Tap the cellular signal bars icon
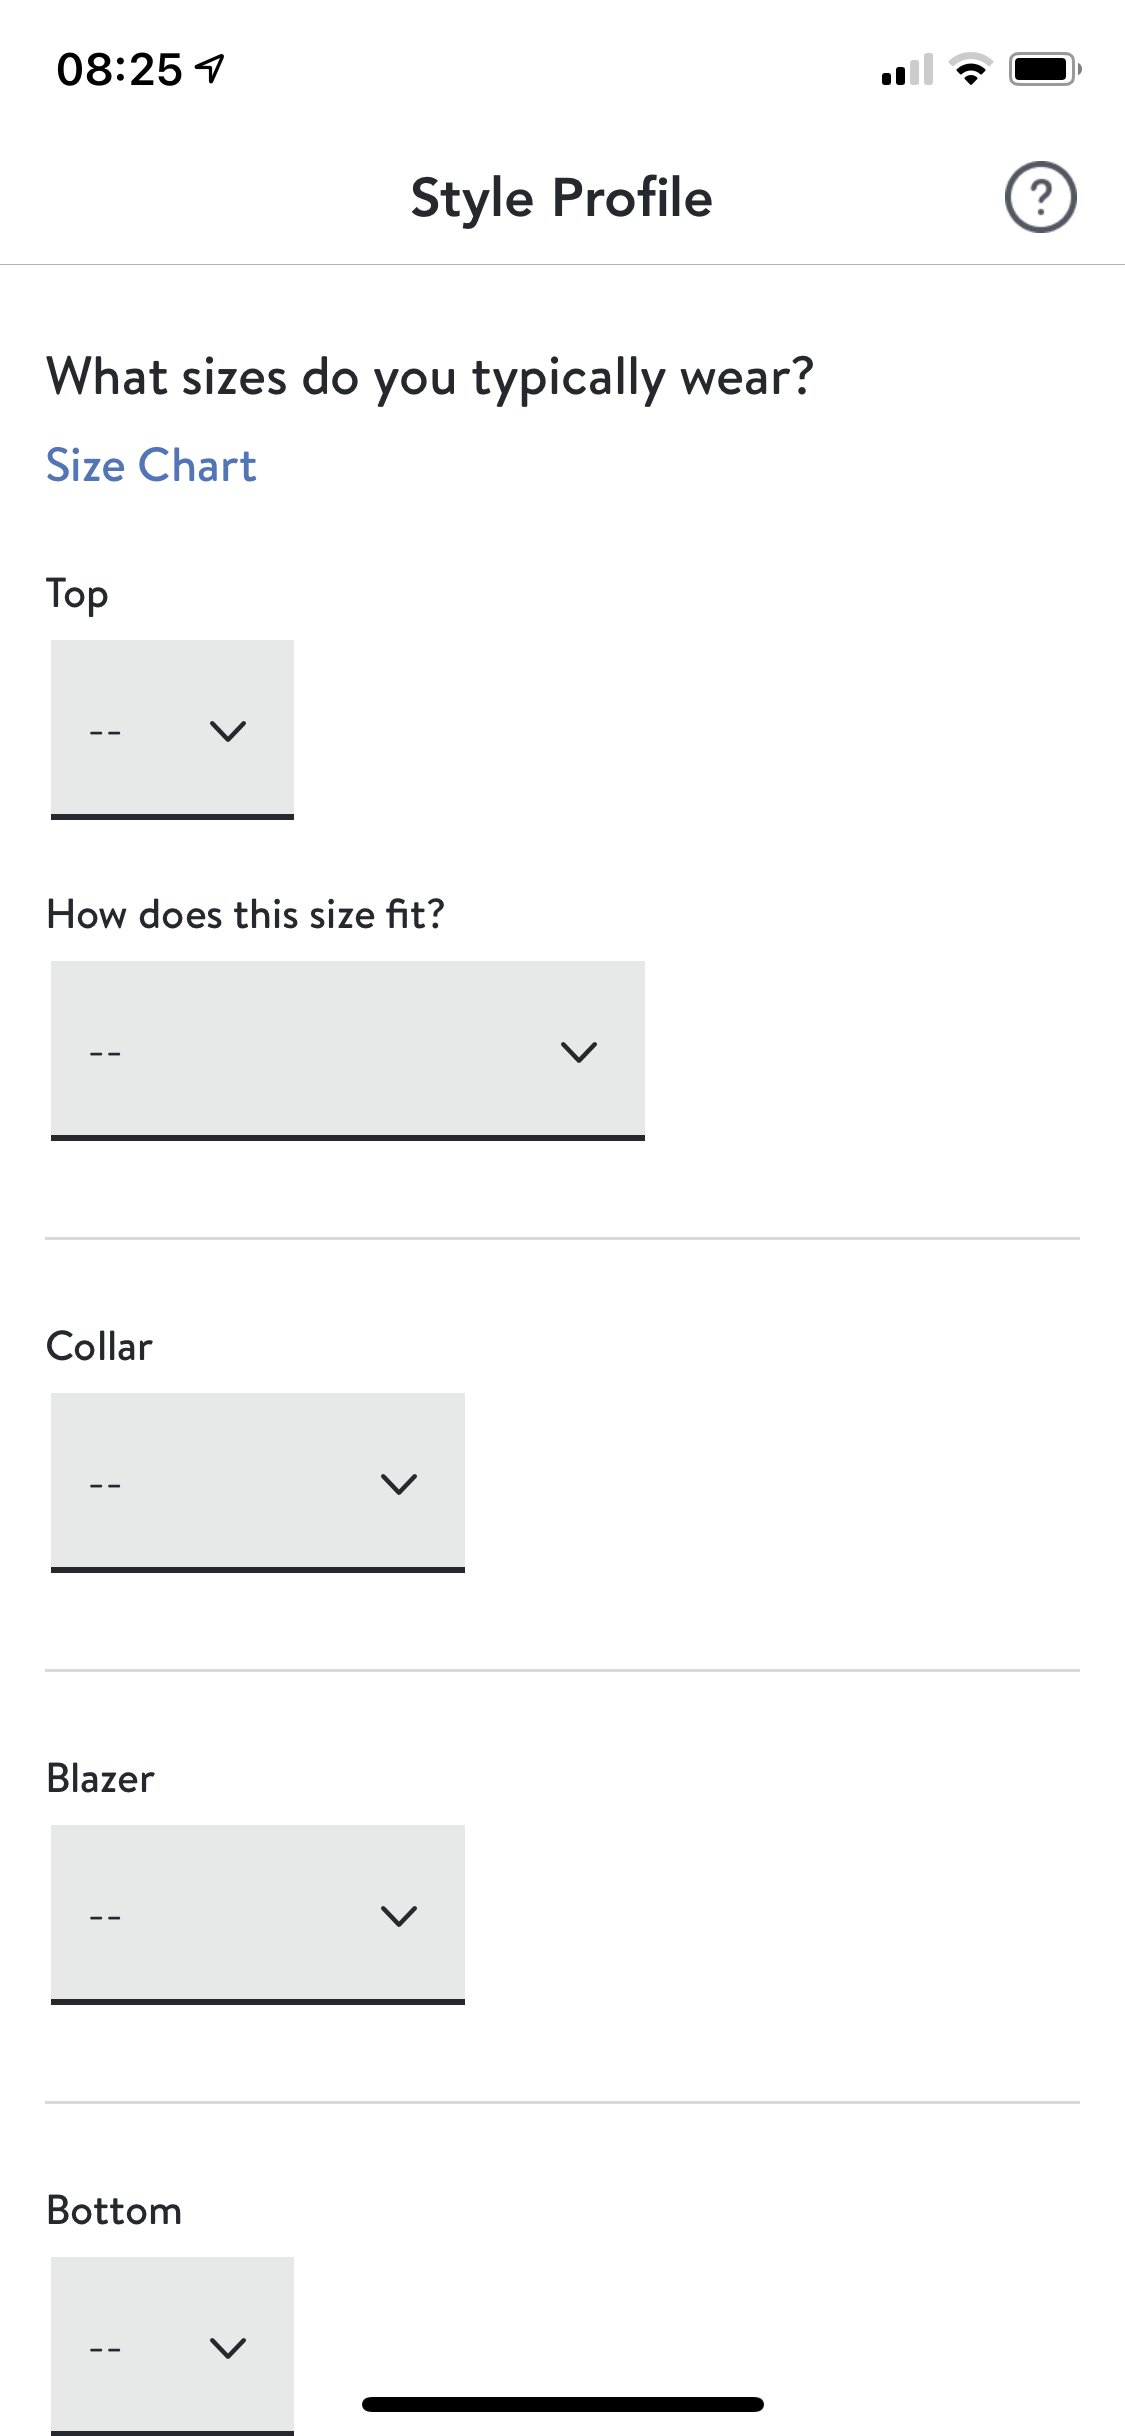 point(907,71)
